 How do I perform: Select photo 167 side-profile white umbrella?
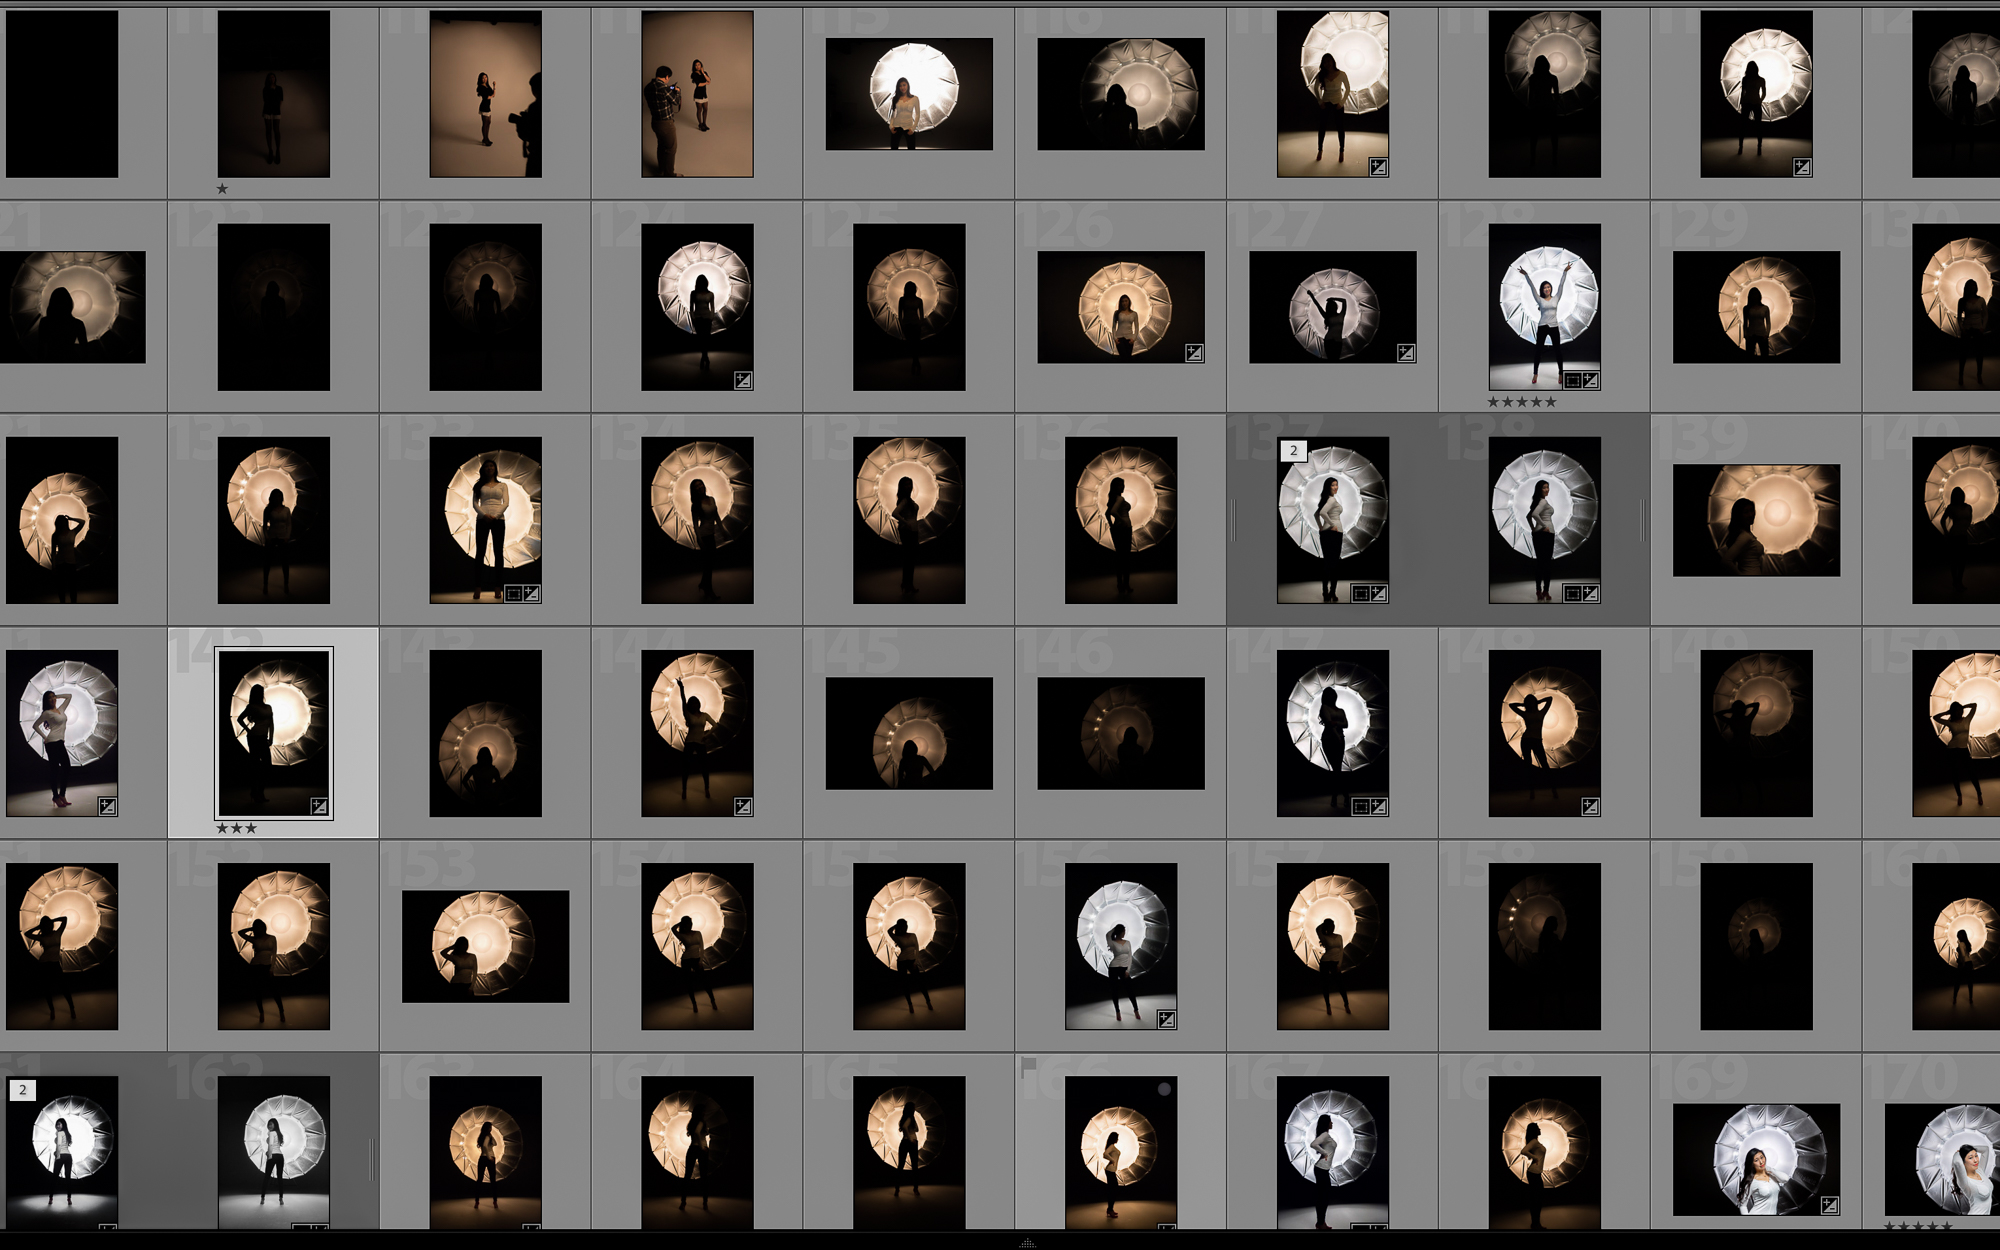[1333, 1152]
